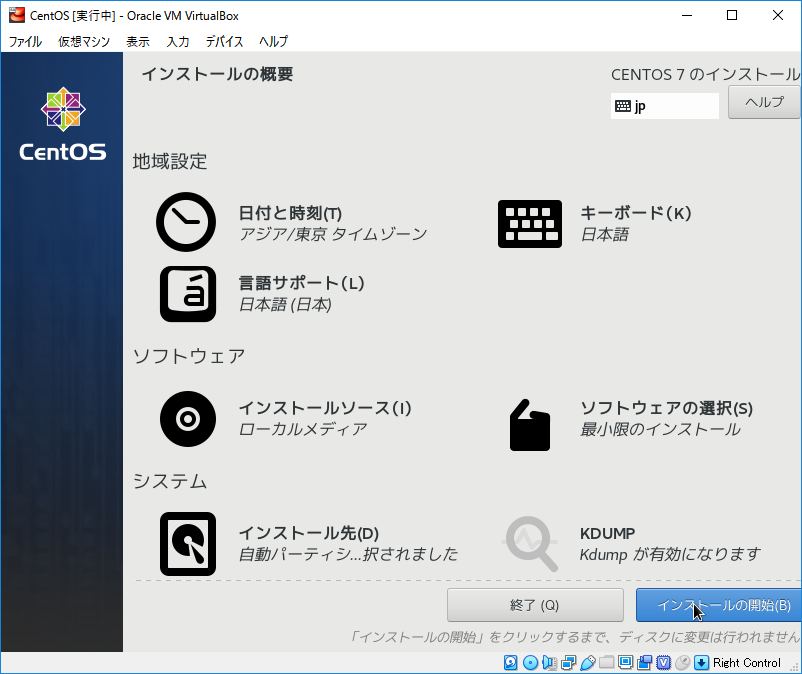Viewport: 802px width, 674px height.
Task: Click the window resize grip corner
Action: tap(795, 667)
